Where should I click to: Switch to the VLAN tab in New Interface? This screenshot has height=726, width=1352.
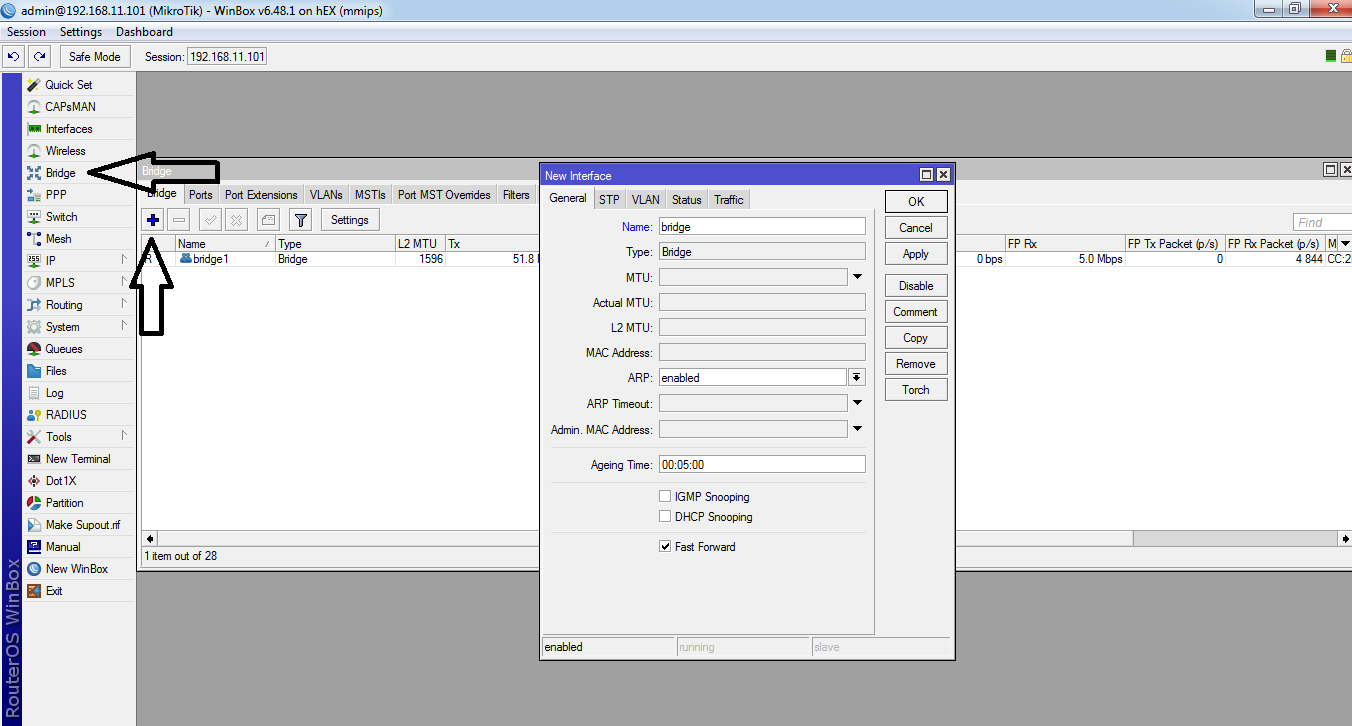646,200
